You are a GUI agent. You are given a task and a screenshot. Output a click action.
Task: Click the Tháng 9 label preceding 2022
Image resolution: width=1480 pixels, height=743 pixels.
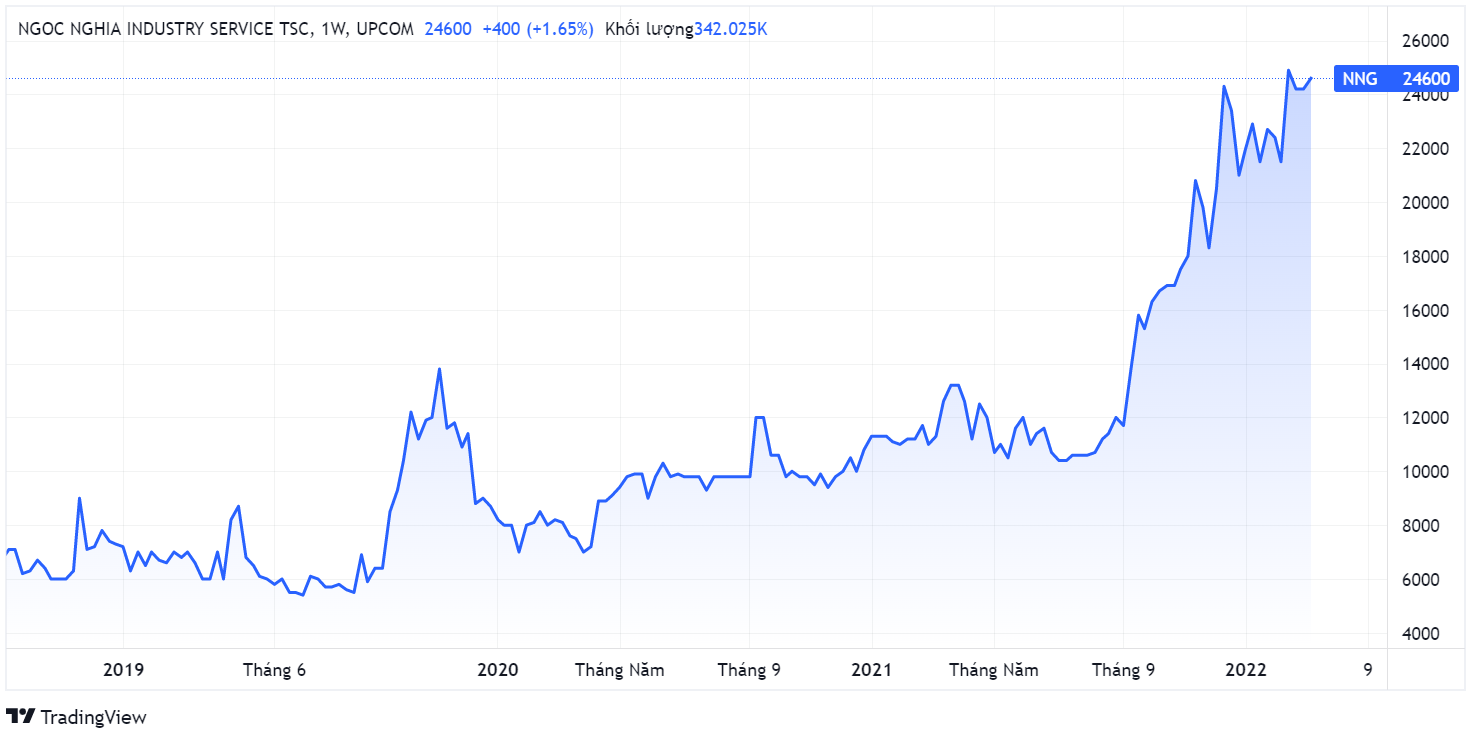[1123, 670]
